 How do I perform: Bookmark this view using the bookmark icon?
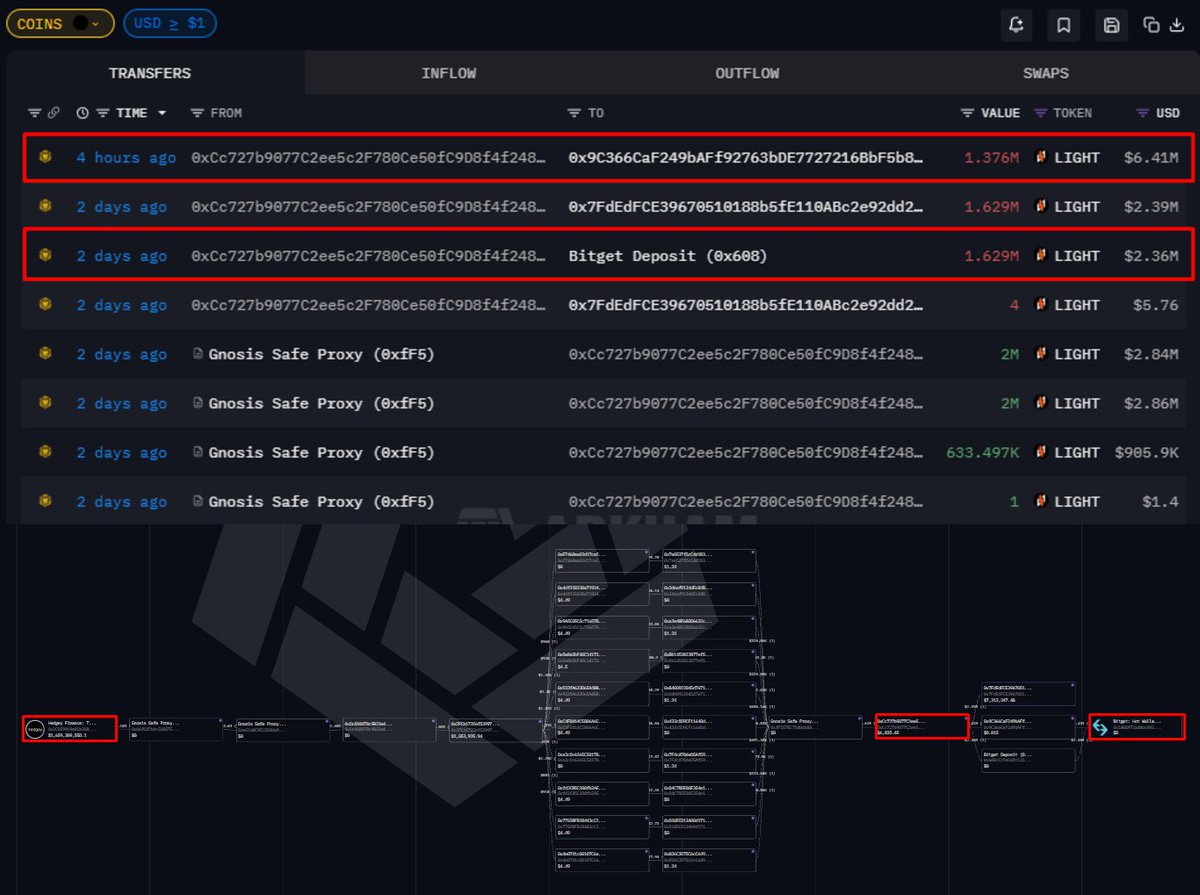(x=1063, y=25)
